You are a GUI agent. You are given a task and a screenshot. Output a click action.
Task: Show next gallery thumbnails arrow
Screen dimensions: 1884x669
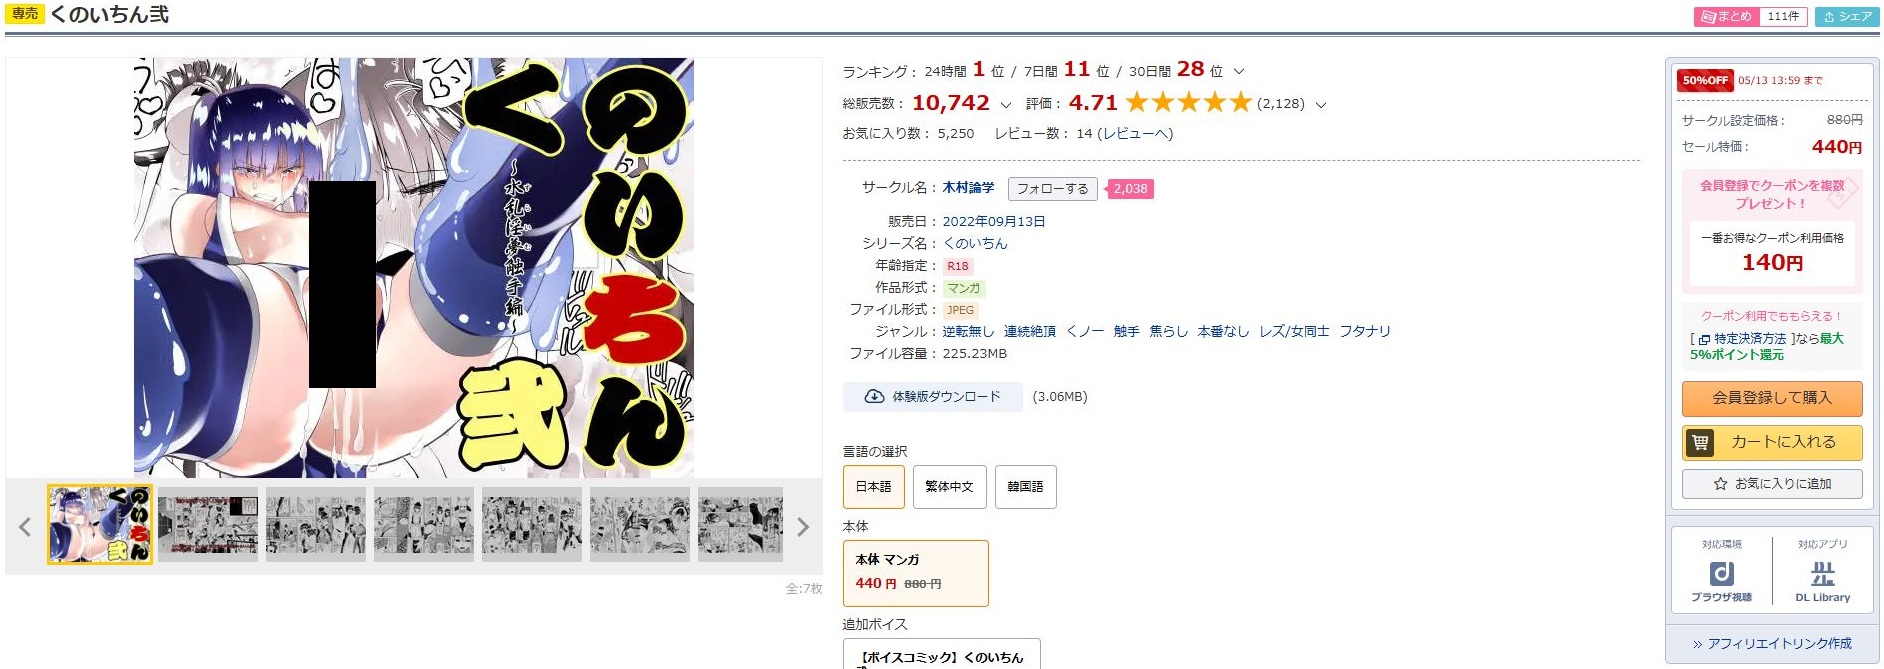(803, 527)
